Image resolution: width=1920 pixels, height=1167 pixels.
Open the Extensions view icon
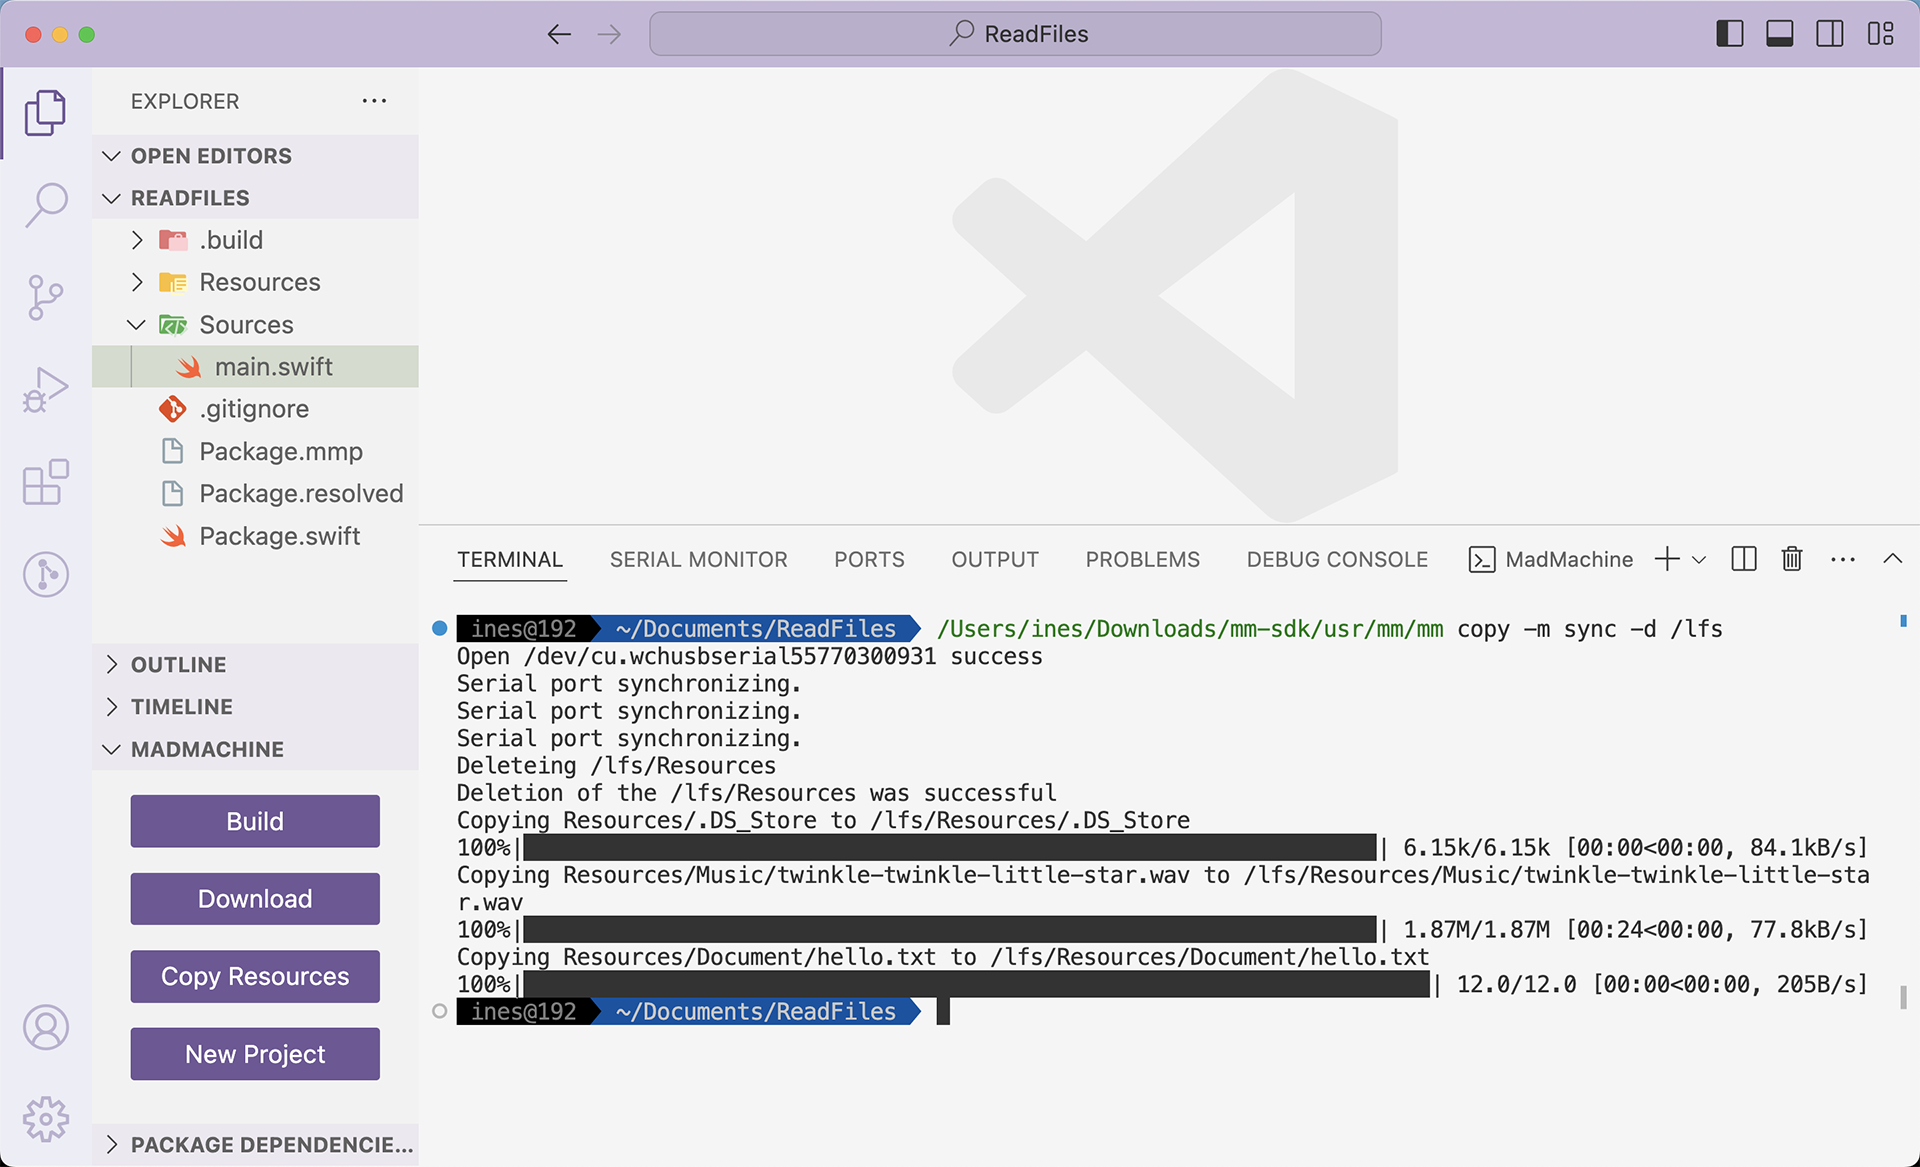(45, 482)
